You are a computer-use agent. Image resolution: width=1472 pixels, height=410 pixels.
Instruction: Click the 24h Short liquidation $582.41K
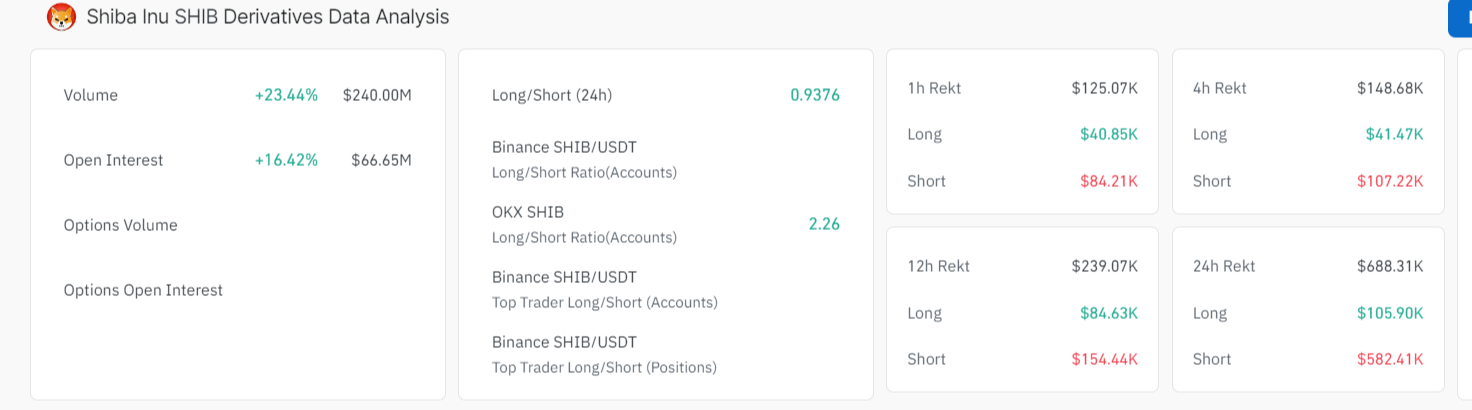click(x=1390, y=359)
